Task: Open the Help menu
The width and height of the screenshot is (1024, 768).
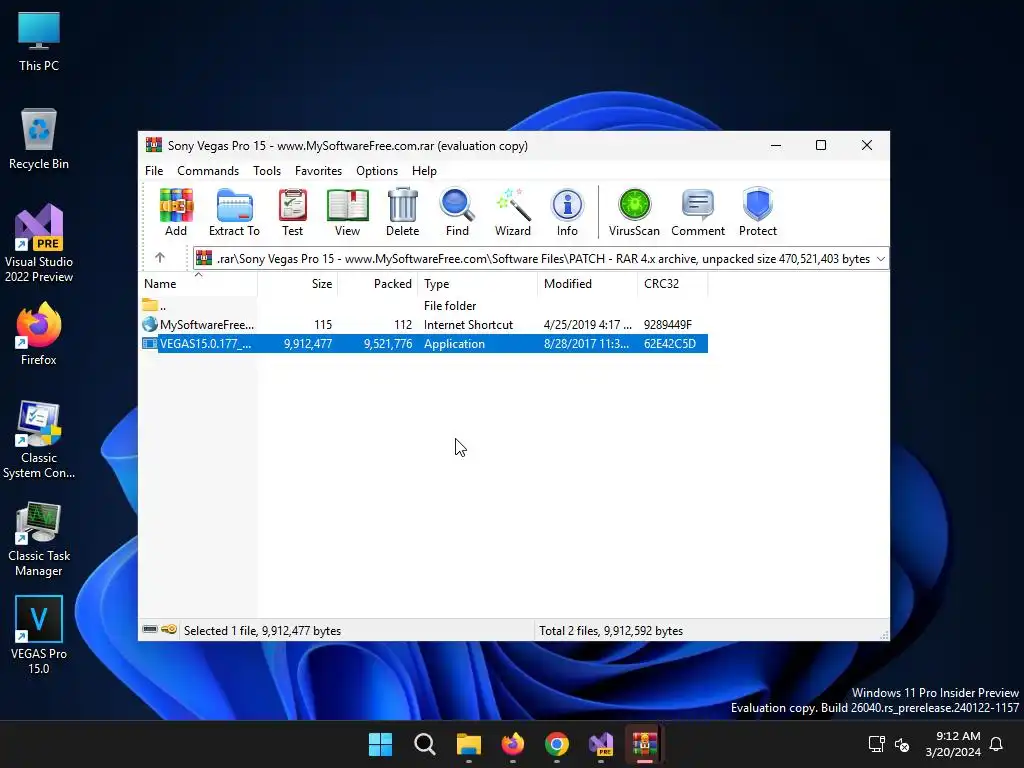Action: (424, 170)
